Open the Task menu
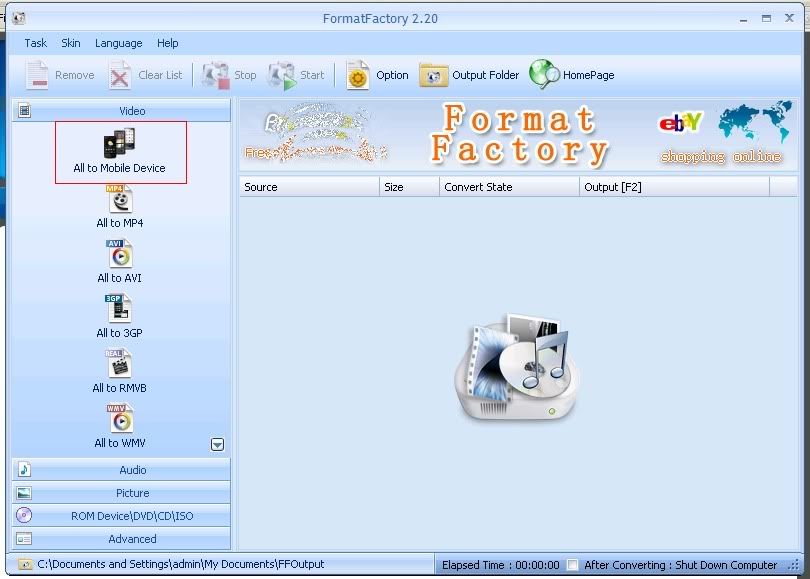The width and height of the screenshot is (810, 579). 36,43
